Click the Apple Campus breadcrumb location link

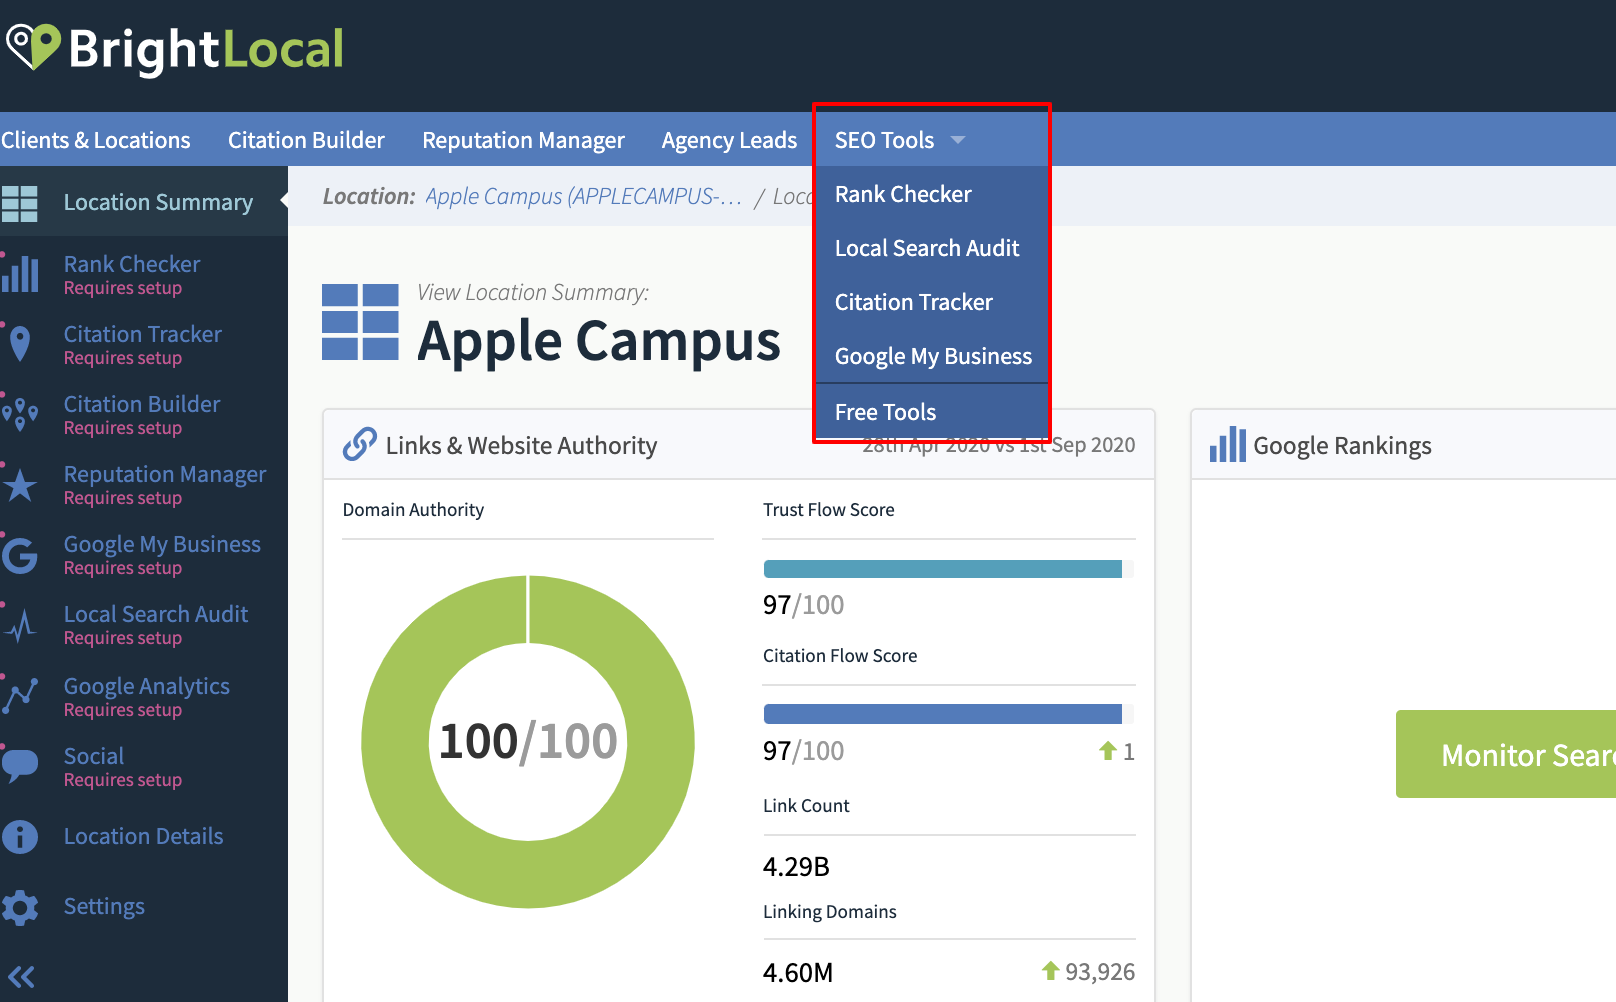click(583, 196)
